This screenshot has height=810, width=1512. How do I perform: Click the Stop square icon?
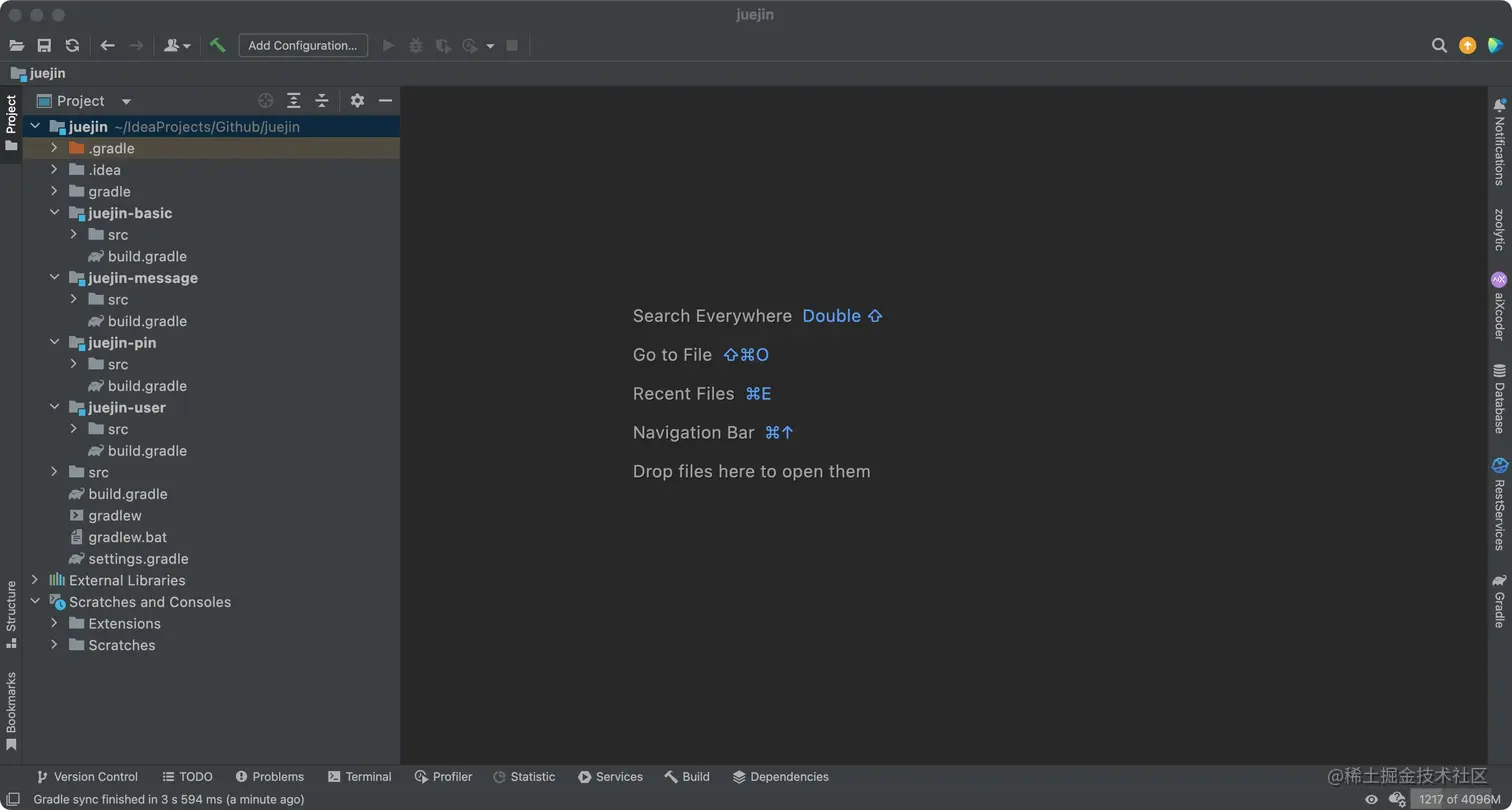point(512,45)
